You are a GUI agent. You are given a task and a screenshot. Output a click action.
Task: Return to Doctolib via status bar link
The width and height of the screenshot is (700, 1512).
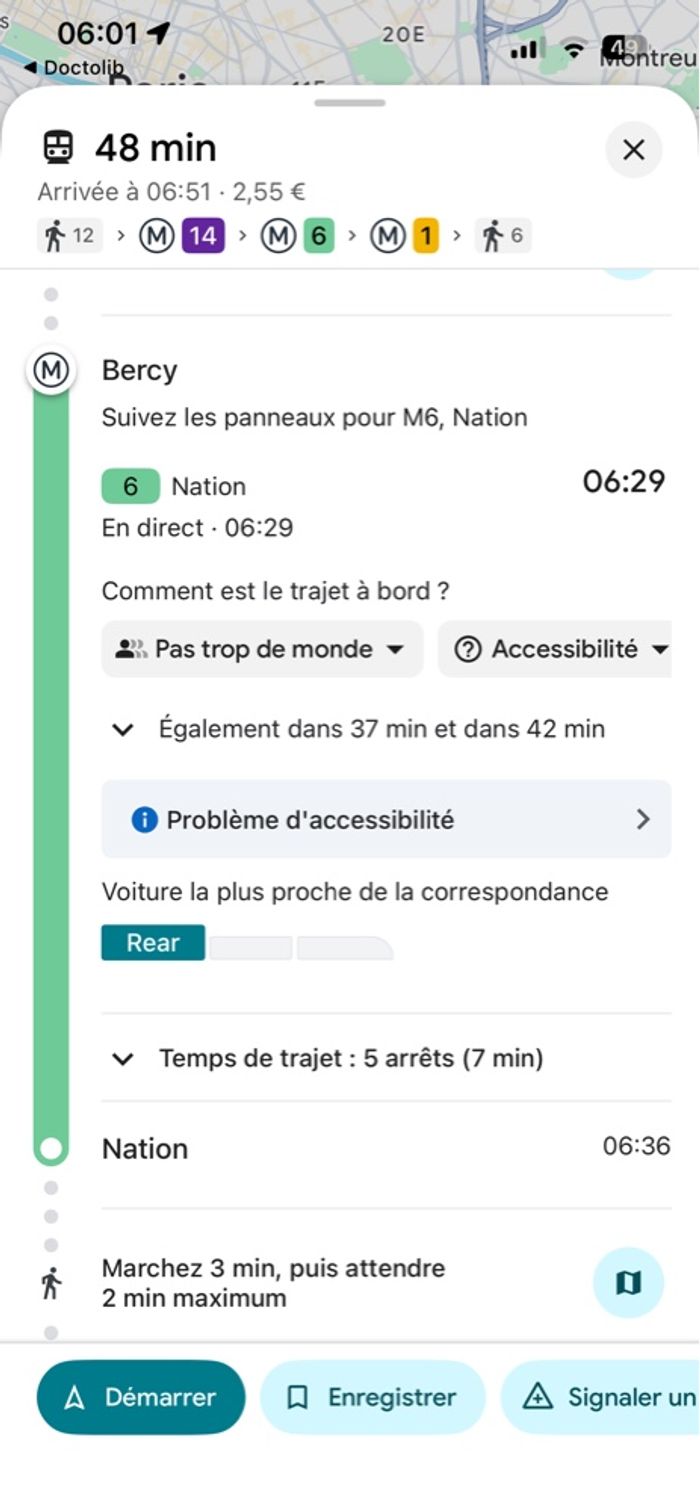pyautogui.click(x=74, y=68)
